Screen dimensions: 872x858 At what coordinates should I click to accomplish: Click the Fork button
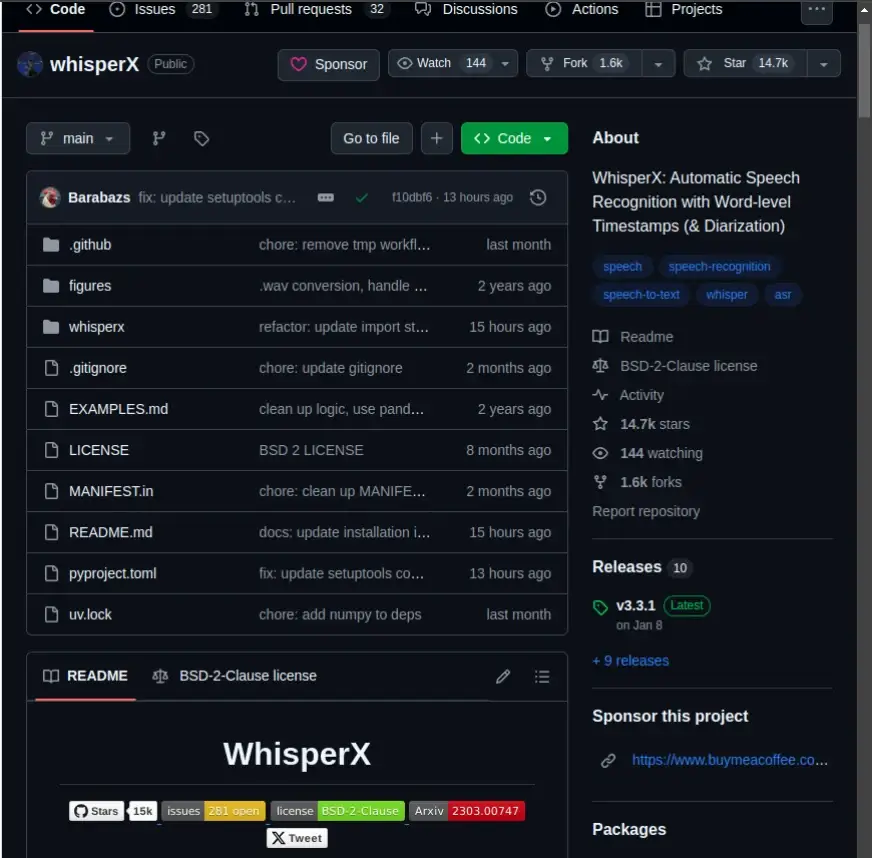pos(584,63)
